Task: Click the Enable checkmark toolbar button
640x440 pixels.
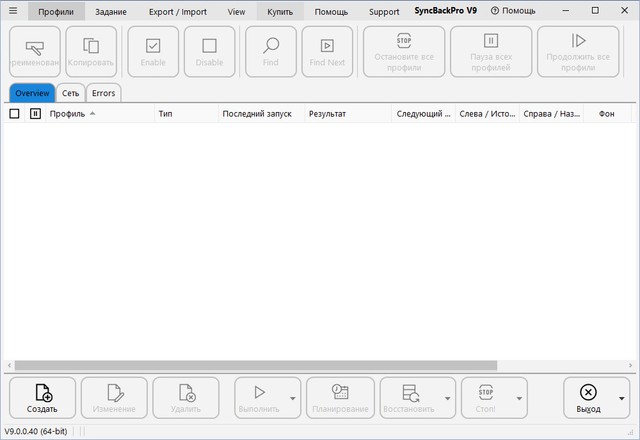Action: click(153, 45)
